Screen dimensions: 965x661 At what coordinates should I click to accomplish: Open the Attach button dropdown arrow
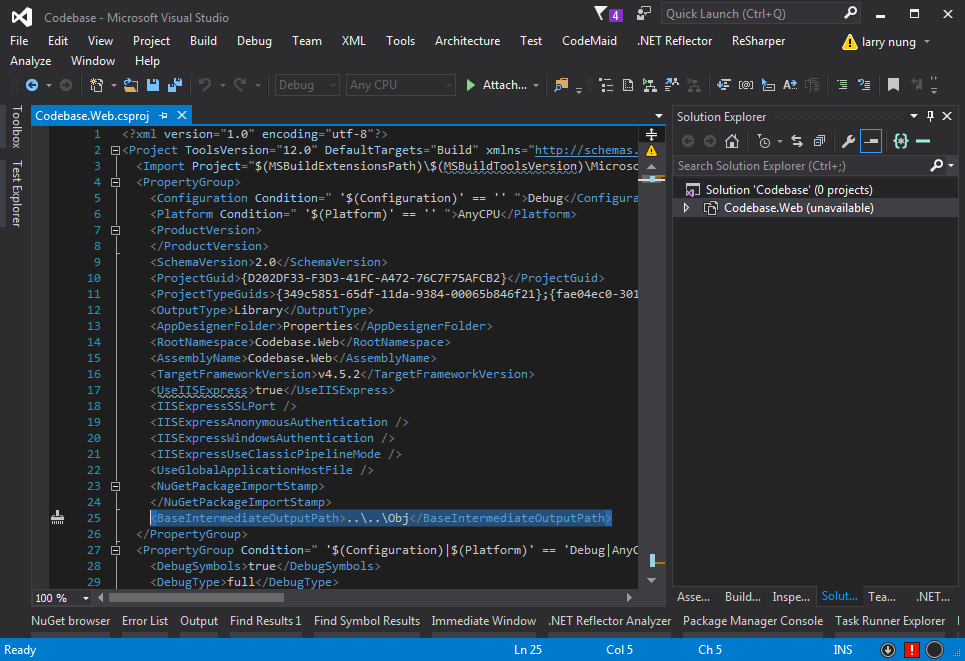click(536, 86)
